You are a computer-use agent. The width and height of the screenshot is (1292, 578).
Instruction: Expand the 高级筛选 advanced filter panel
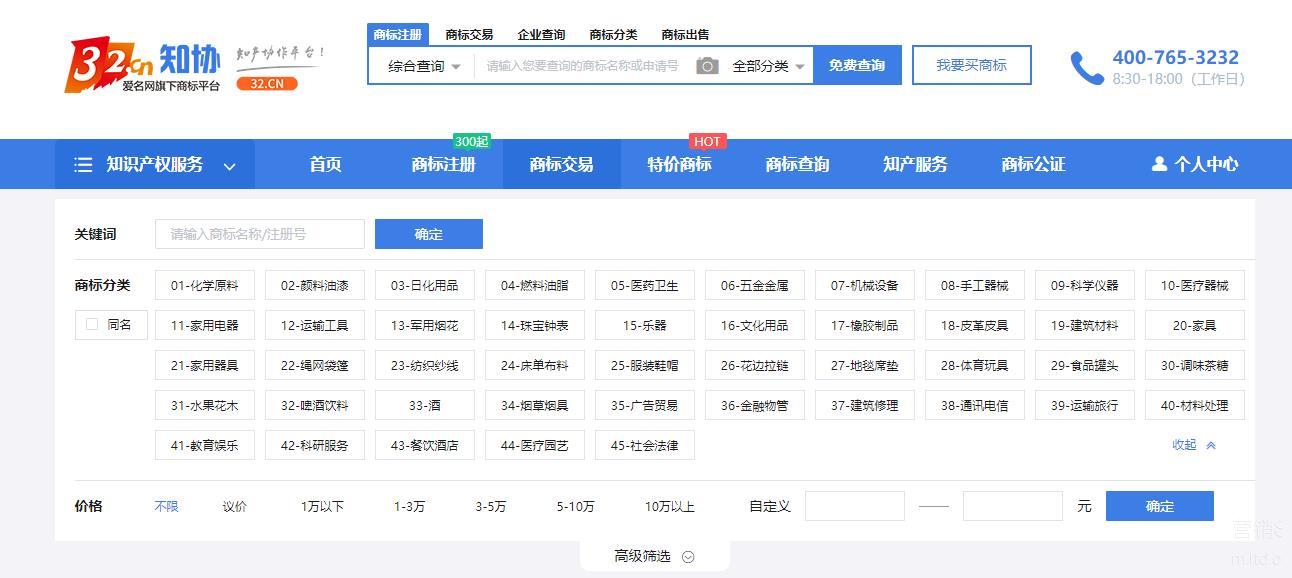[x=654, y=556]
